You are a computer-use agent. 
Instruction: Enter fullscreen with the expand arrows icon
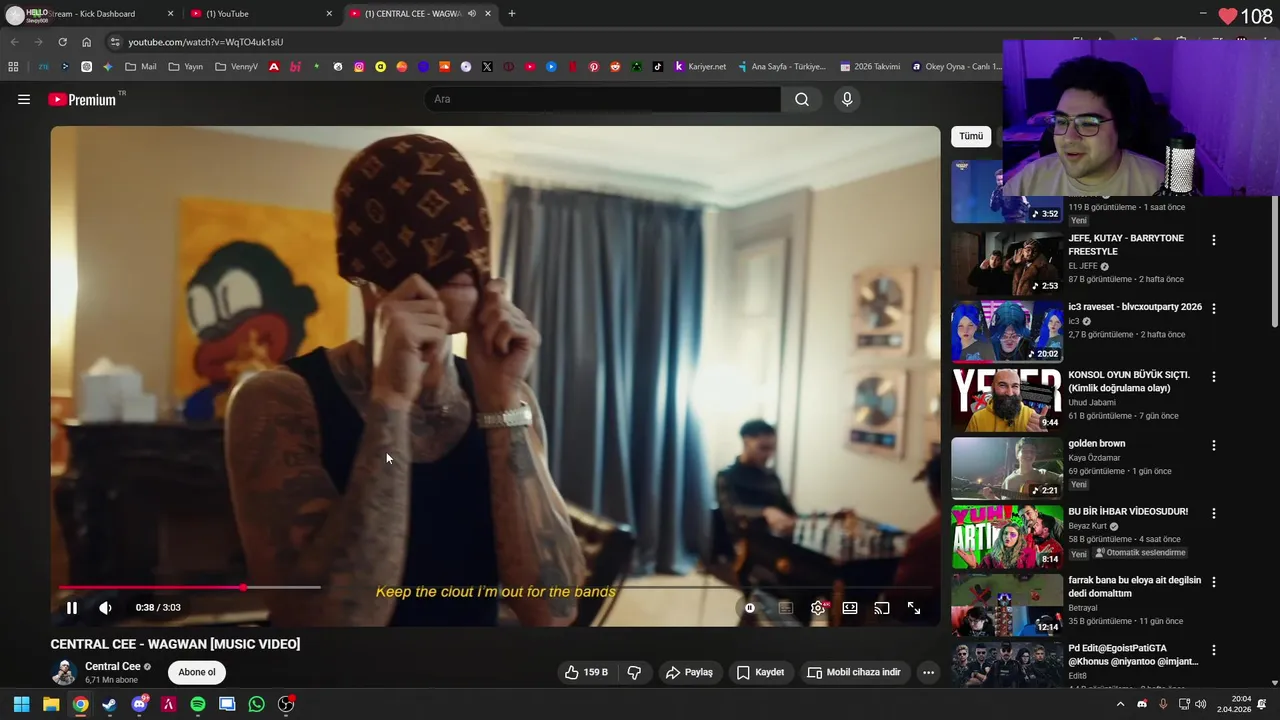point(914,608)
